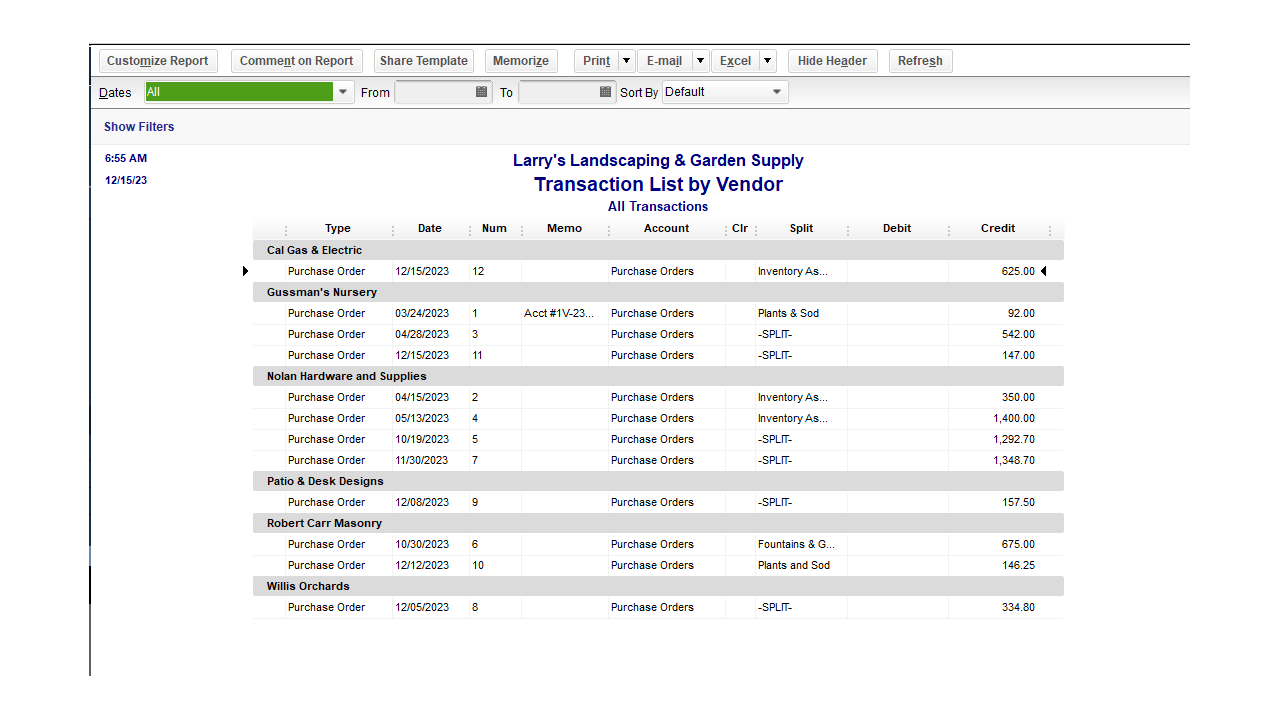Image resolution: width=1280 pixels, height=720 pixels.
Task: Click the row pointer arrow on Cal Gas row
Action: coord(245,270)
